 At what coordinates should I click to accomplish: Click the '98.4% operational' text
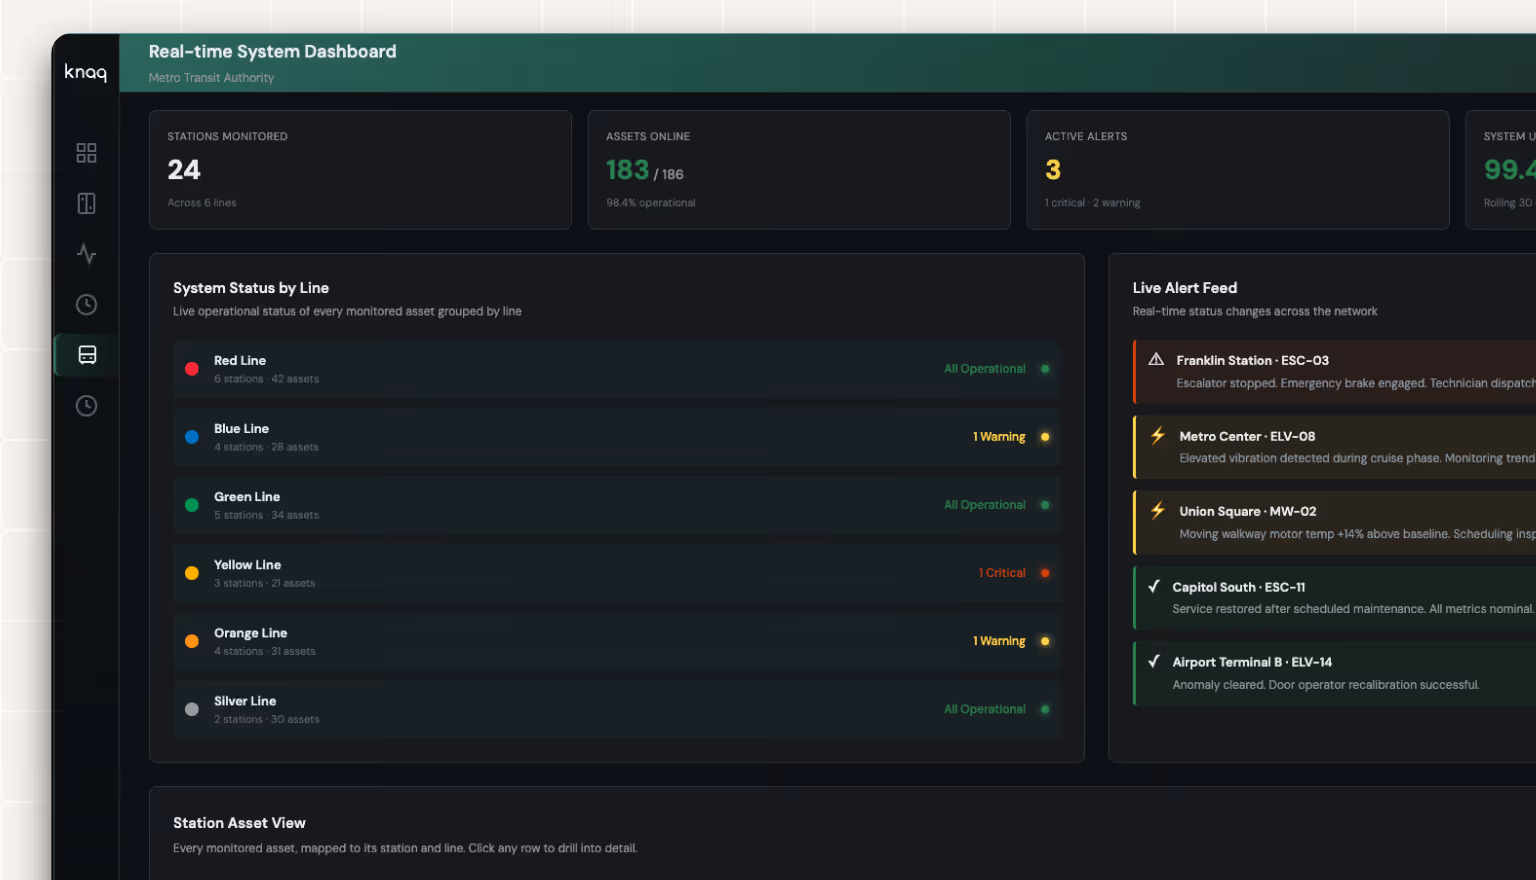coord(651,203)
